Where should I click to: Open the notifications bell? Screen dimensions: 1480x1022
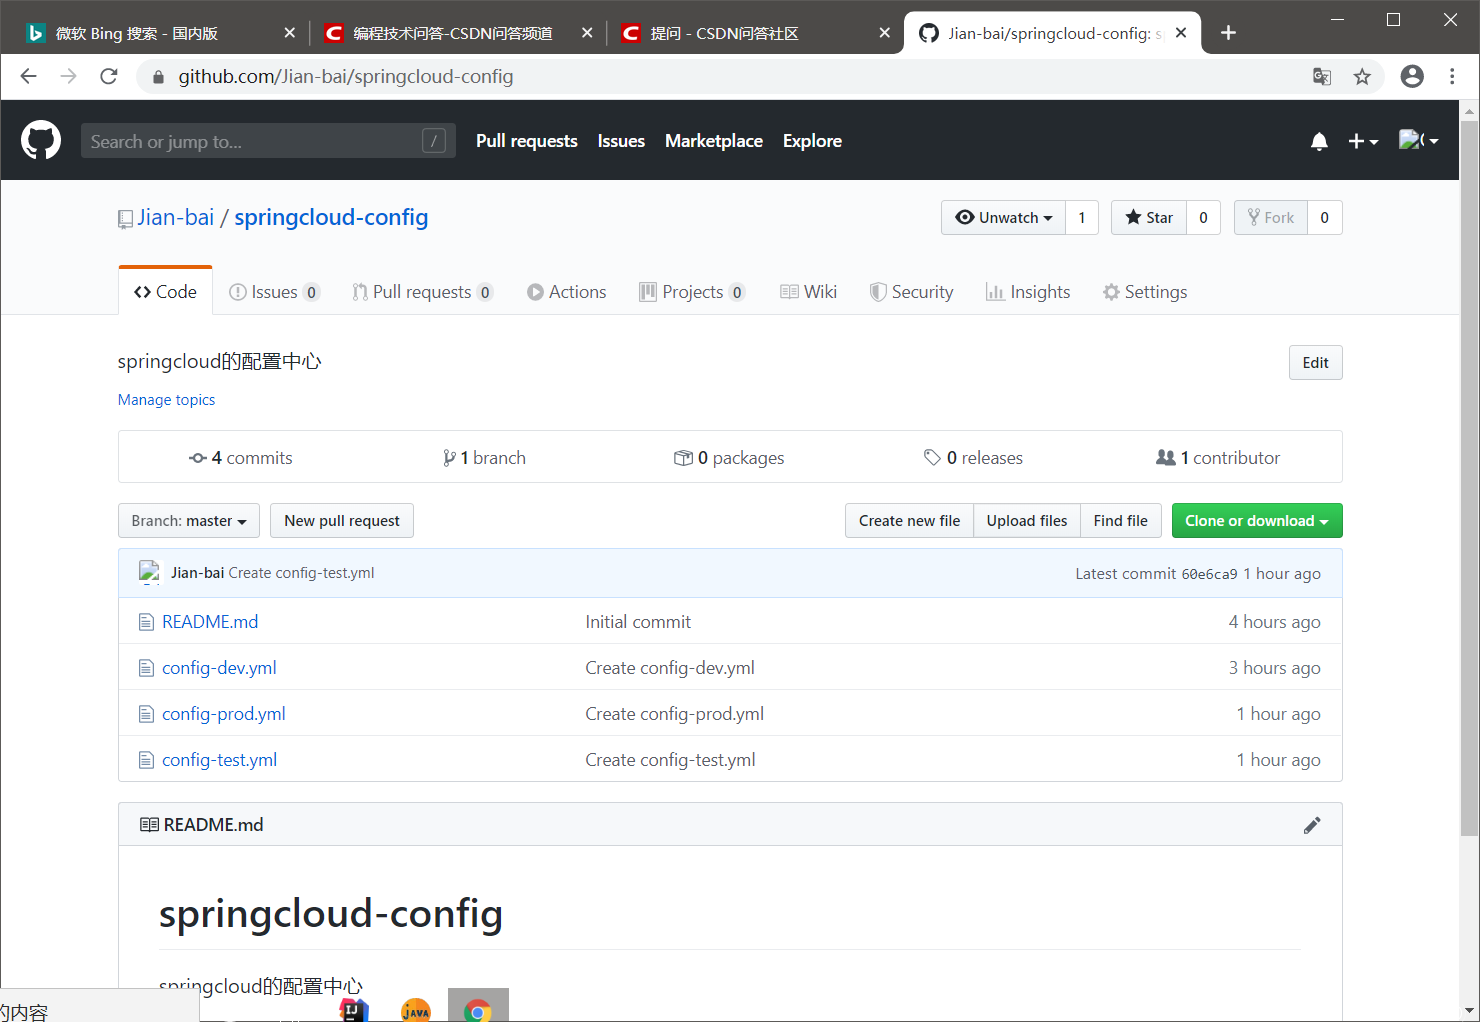pyautogui.click(x=1319, y=141)
